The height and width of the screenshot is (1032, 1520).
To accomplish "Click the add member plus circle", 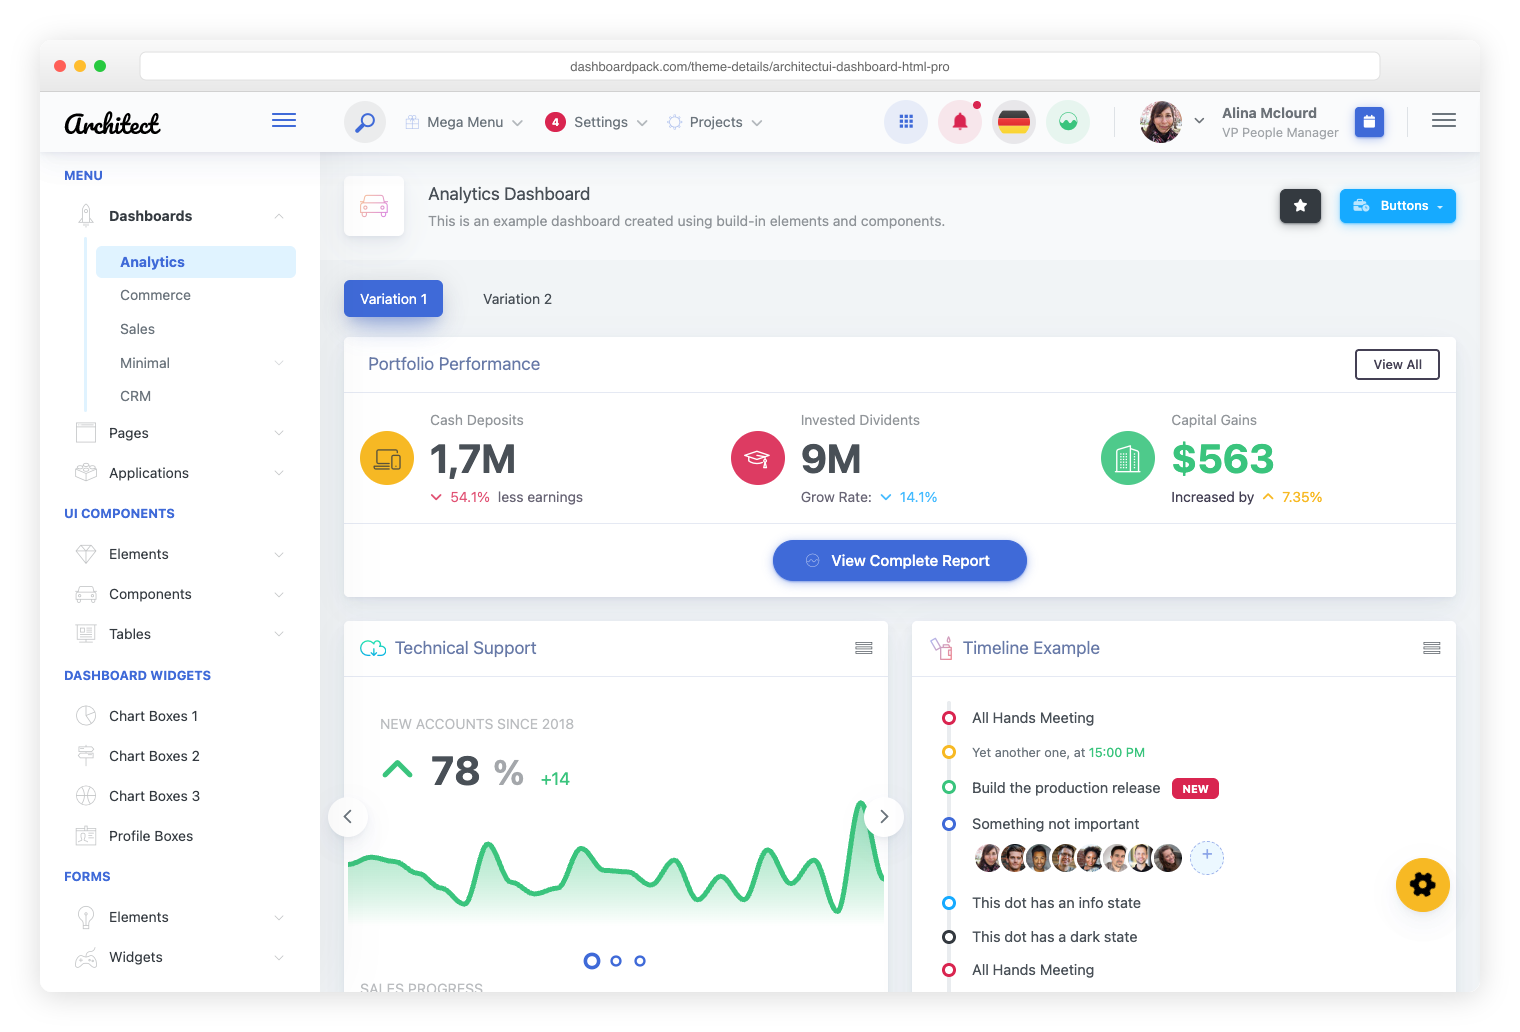I will [1207, 856].
